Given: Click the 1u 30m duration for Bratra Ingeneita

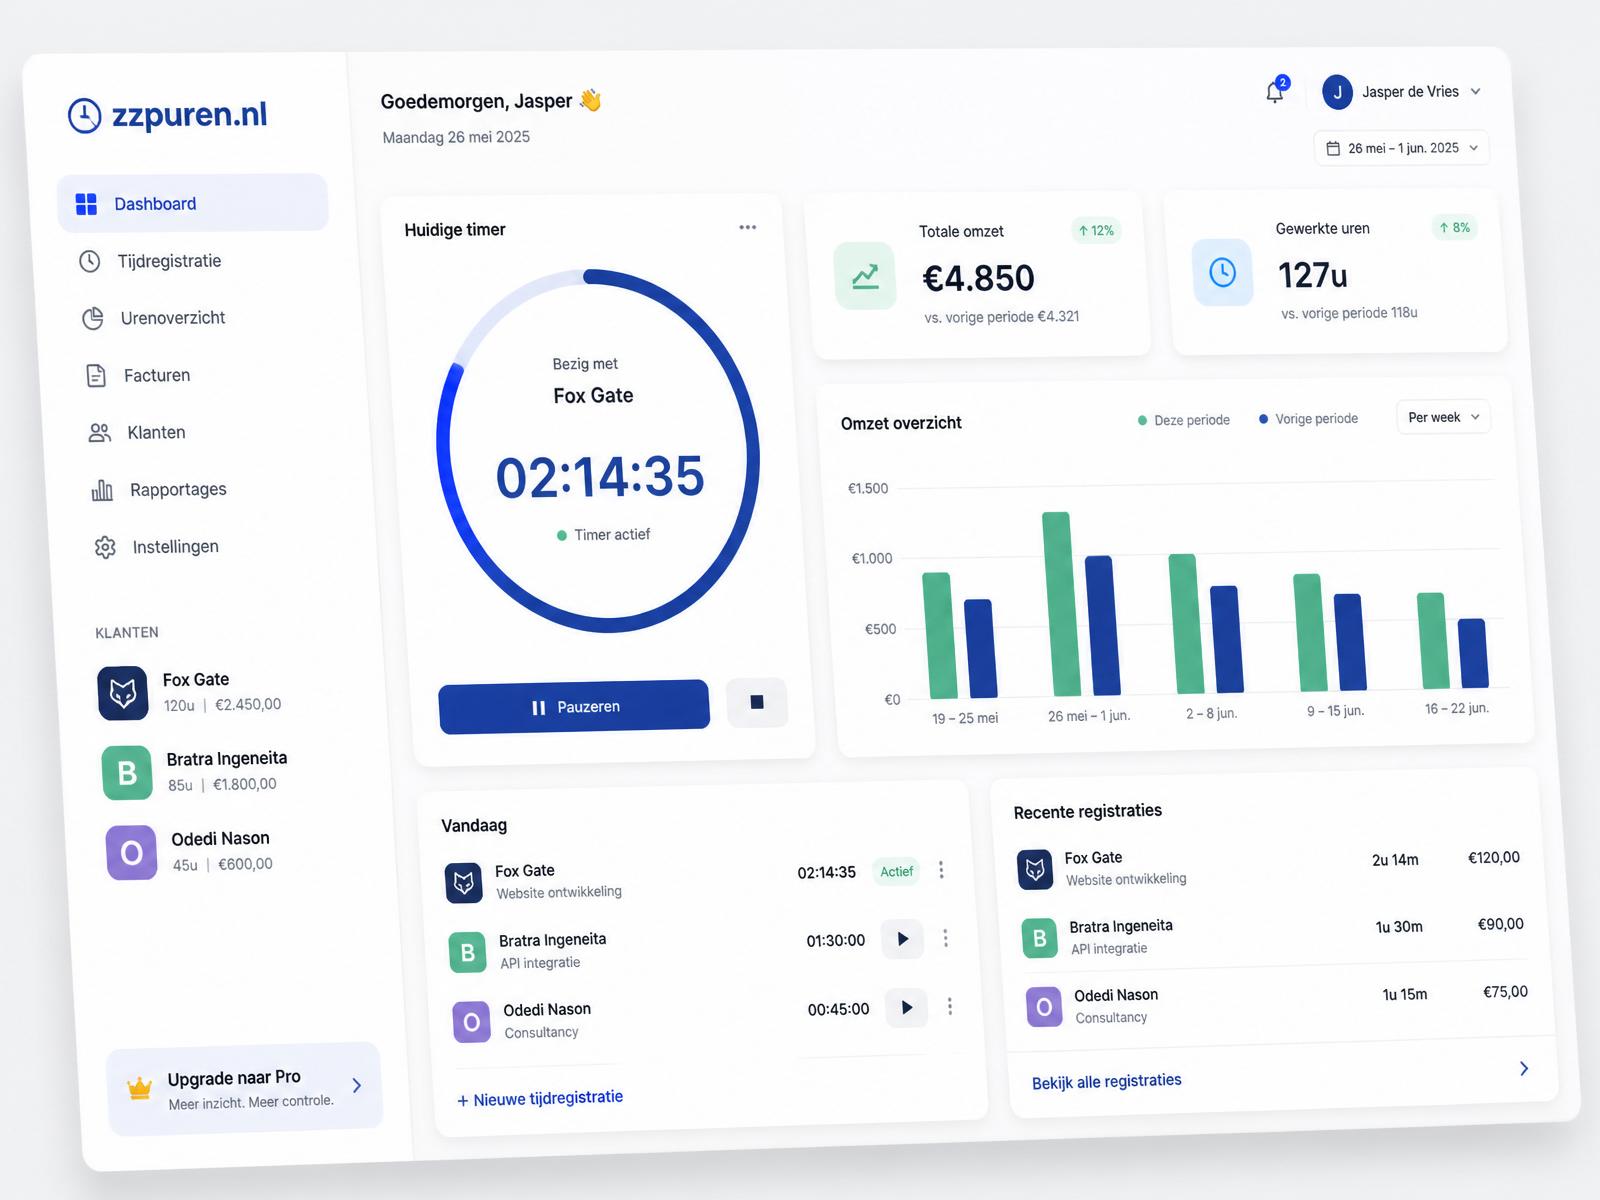Looking at the screenshot, I should (x=1399, y=927).
